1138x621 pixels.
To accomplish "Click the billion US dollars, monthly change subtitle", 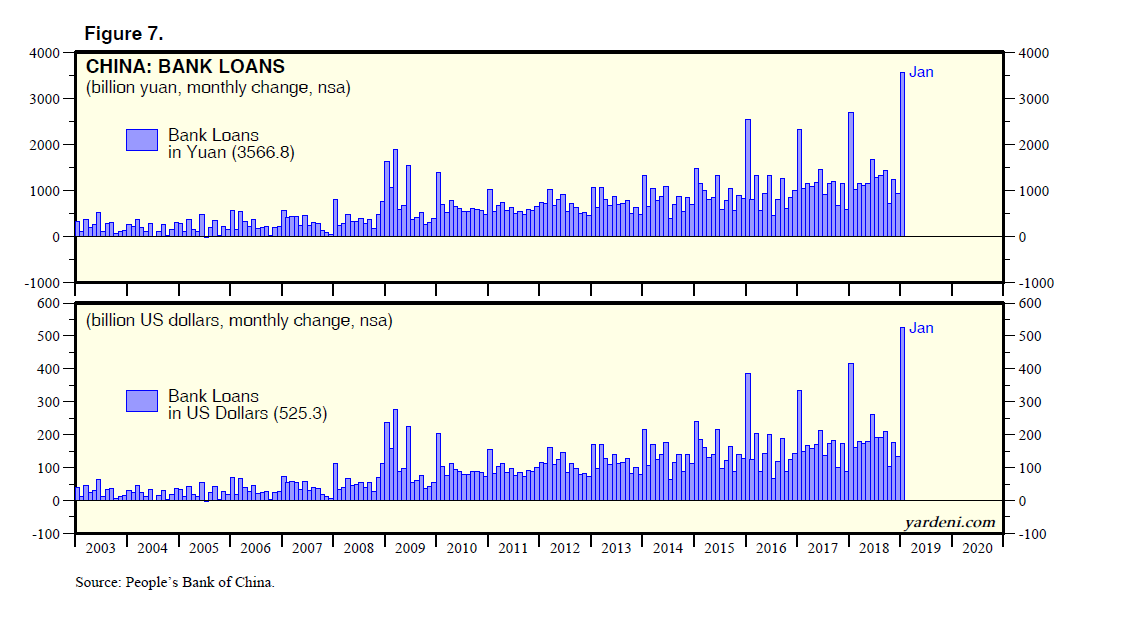I will coord(239,321).
